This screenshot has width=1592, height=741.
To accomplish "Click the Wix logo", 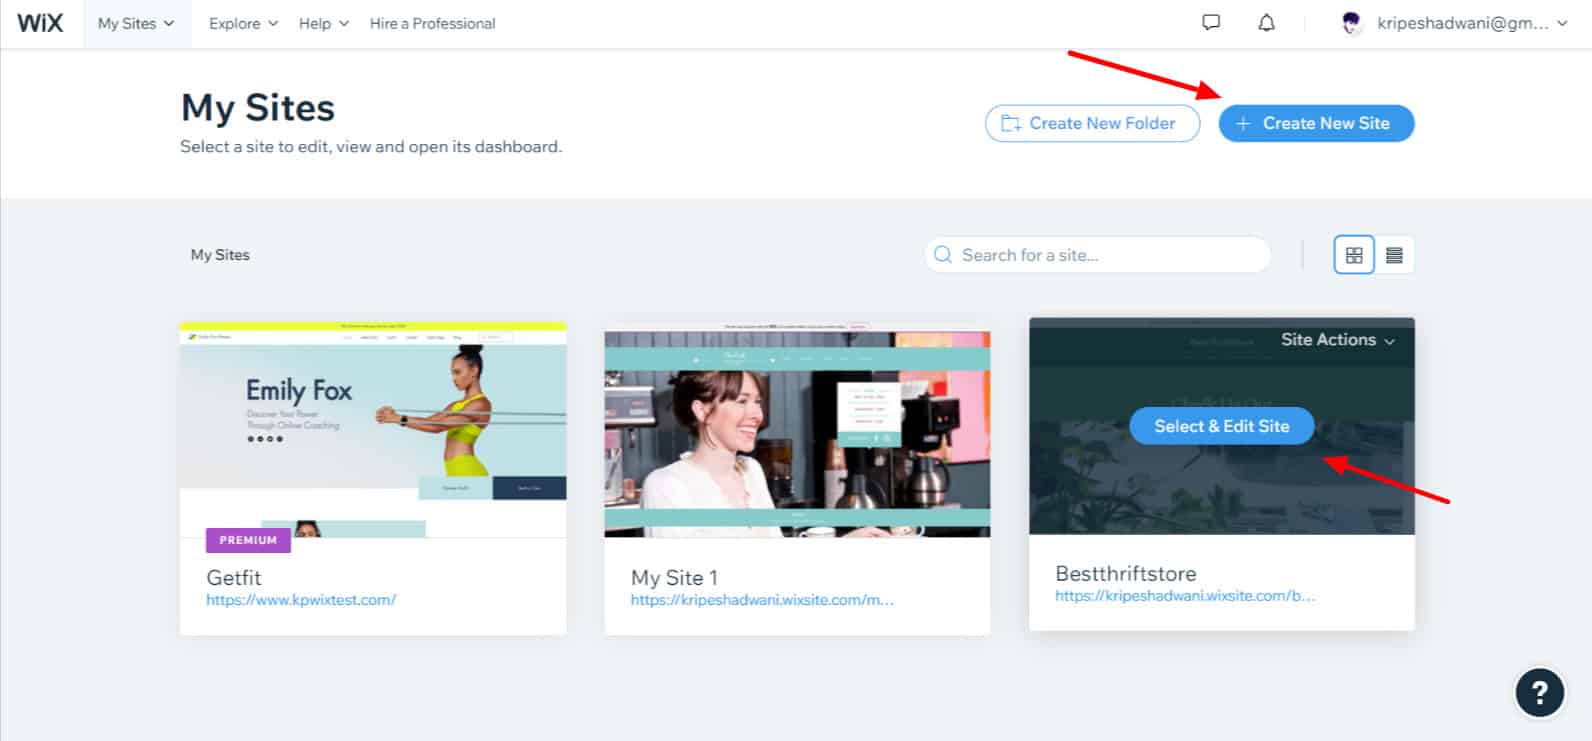I will pyautogui.click(x=40, y=23).
